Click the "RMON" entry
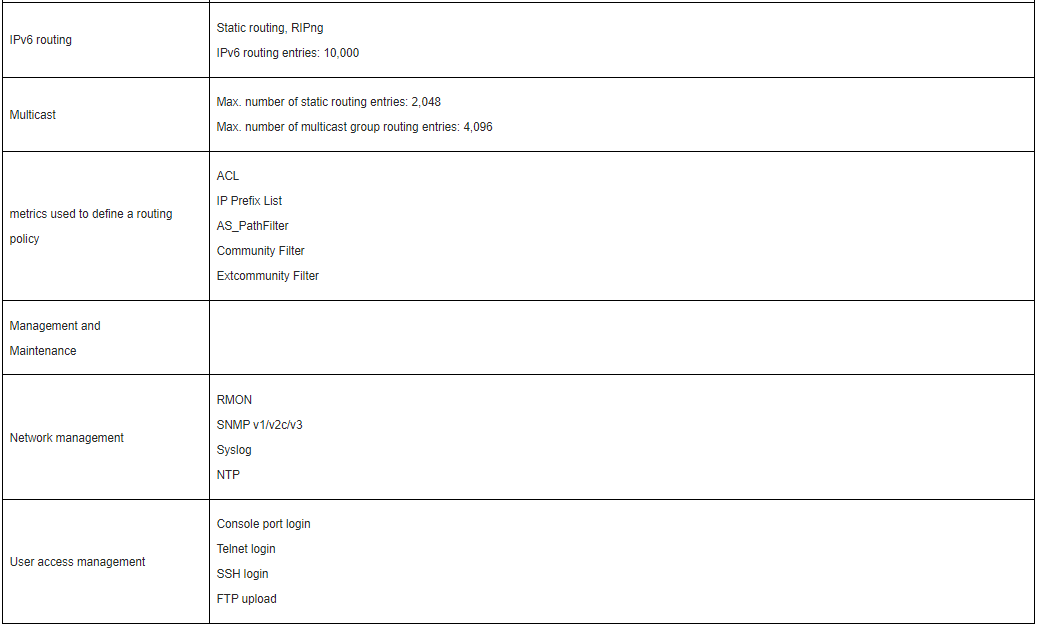The image size is (1037, 626). point(235,400)
